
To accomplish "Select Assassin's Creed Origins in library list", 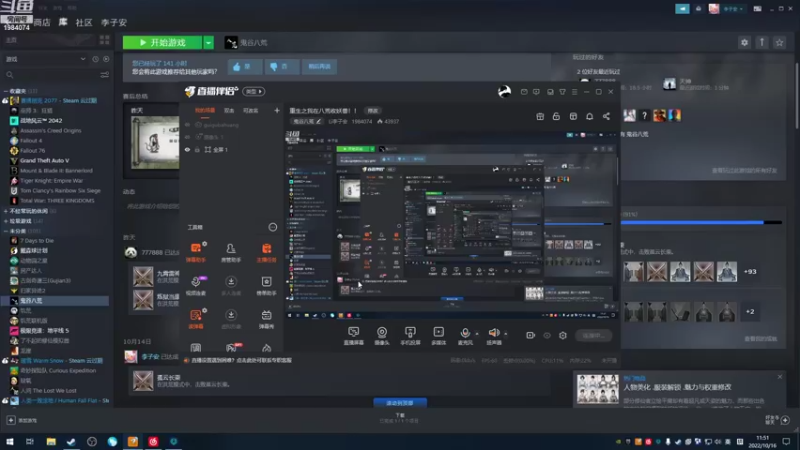I will coord(51,131).
